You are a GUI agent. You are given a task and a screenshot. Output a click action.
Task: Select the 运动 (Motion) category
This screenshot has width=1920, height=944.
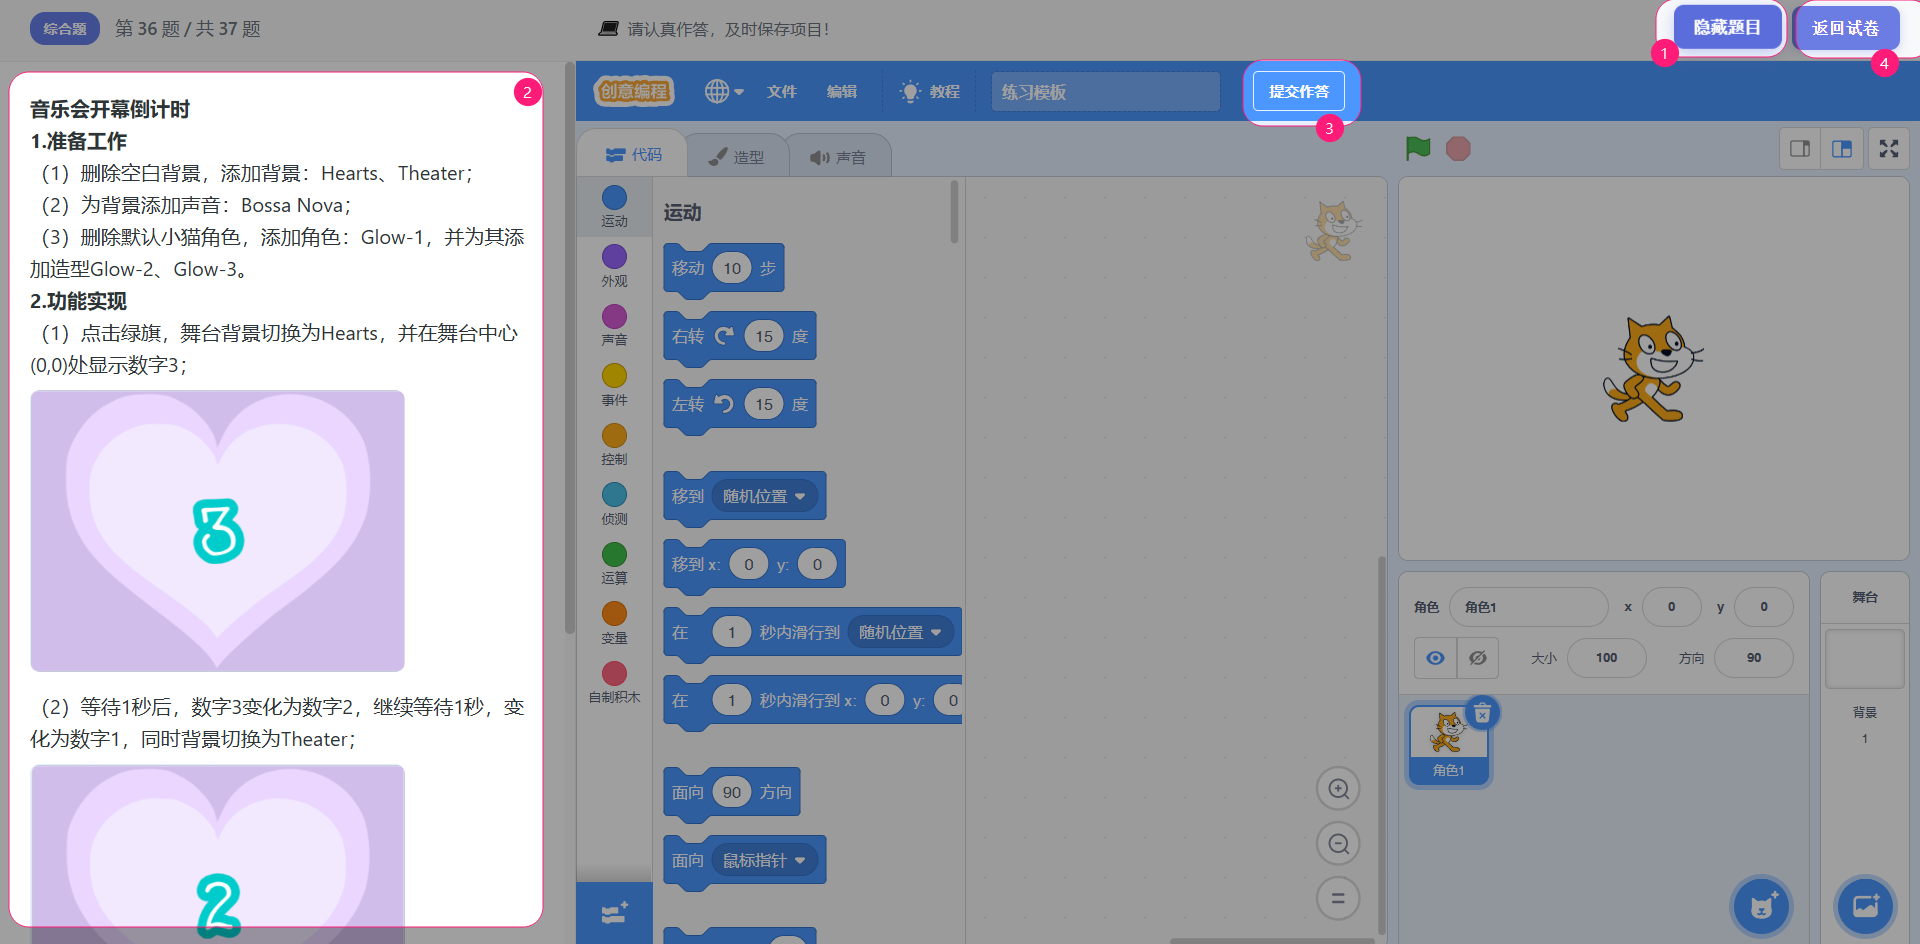(x=614, y=207)
